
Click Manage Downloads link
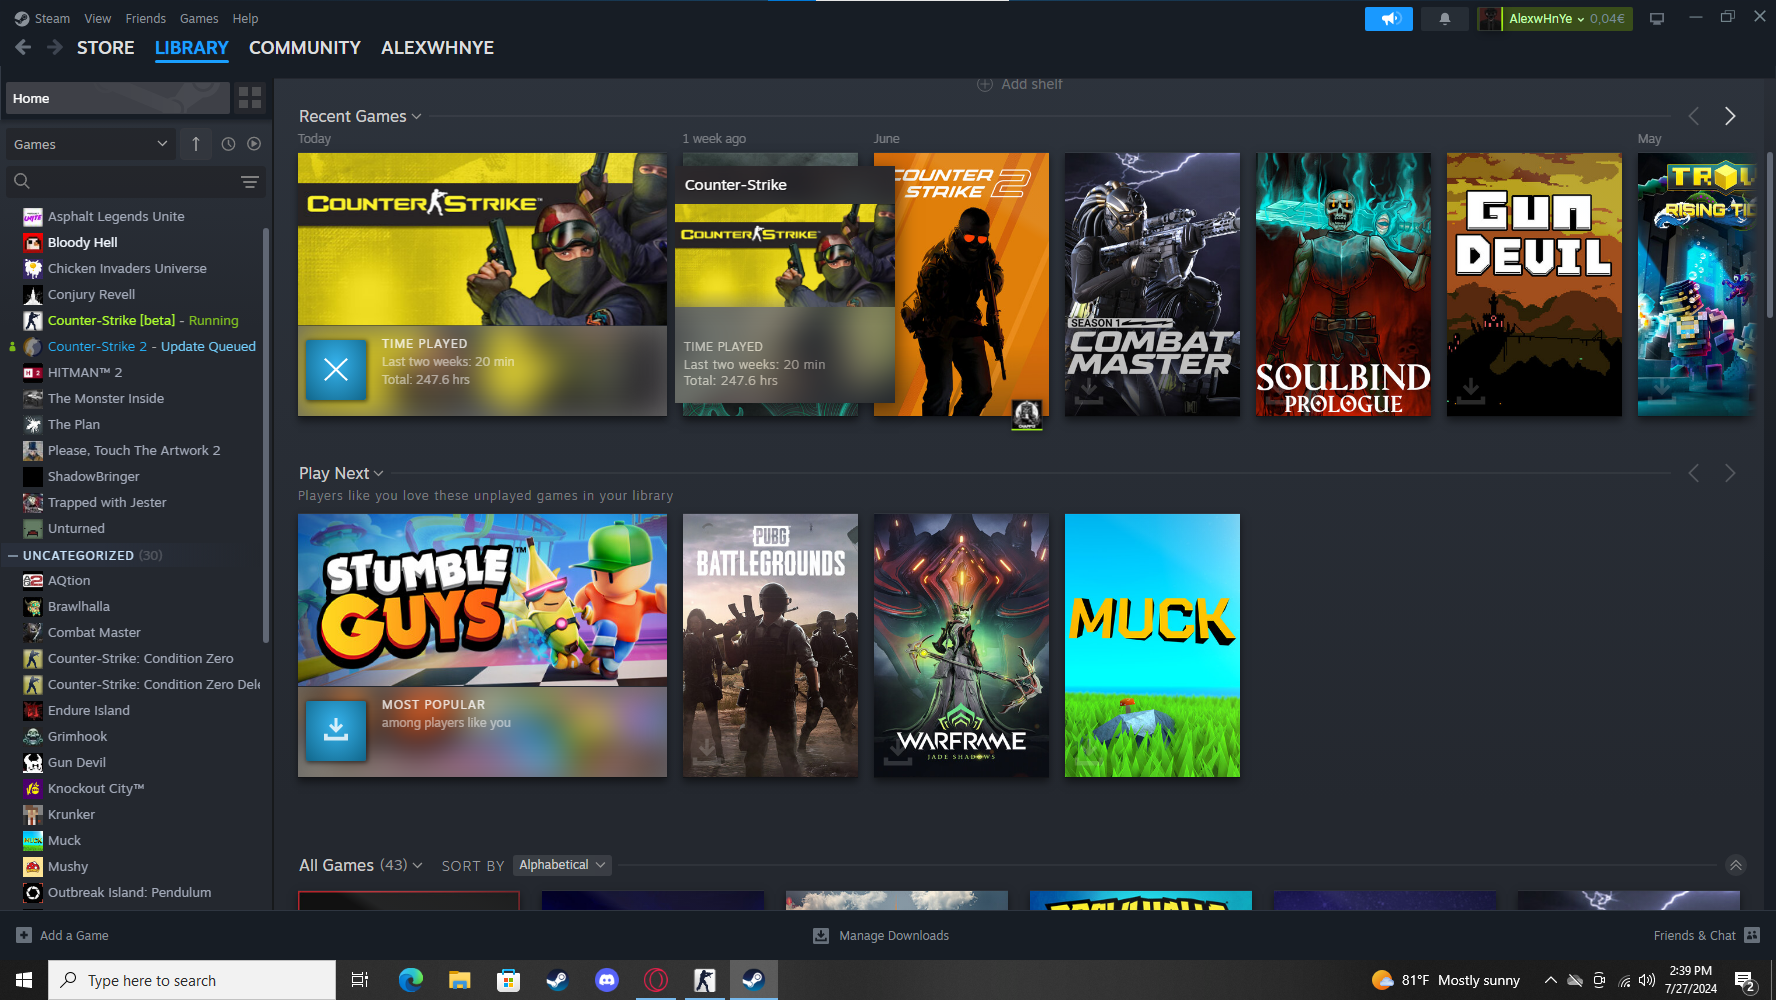893,936
